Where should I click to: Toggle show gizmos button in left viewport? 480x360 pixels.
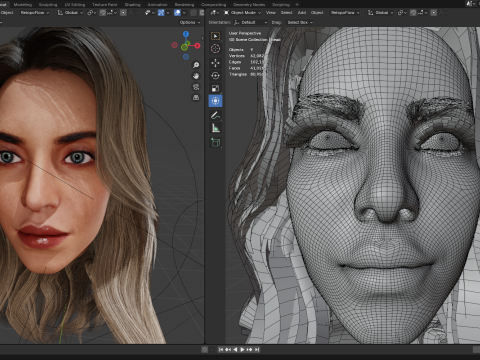pyautogui.click(x=161, y=13)
